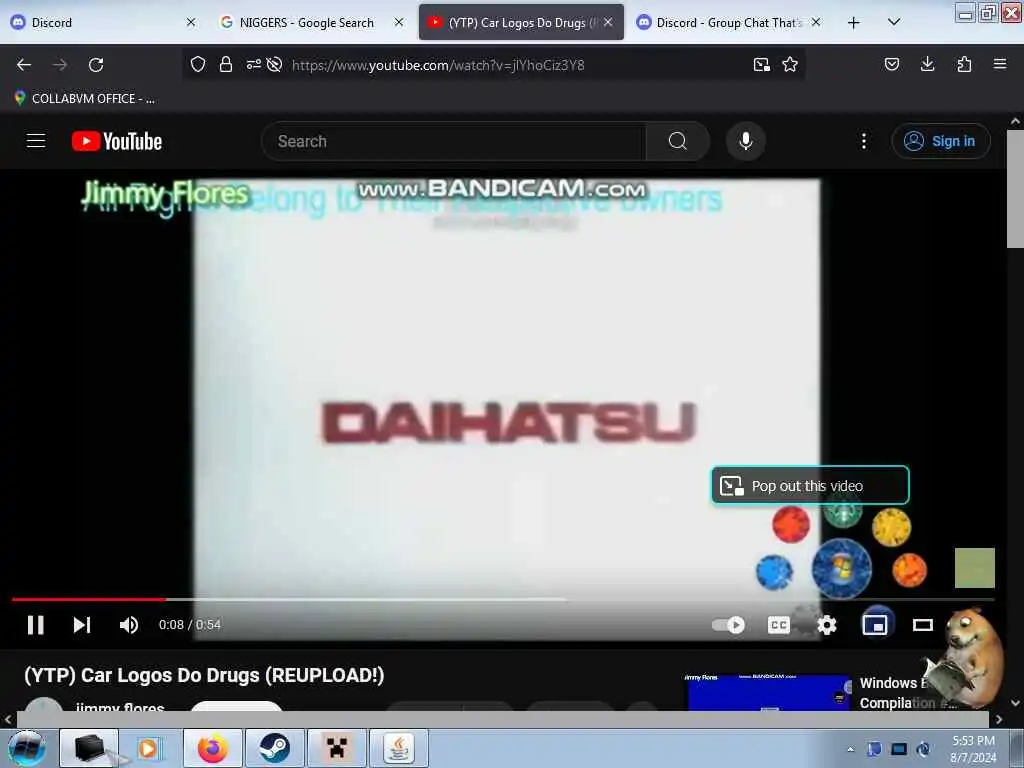Close the Google Search tab
1024x768 pixels.
(399, 22)
